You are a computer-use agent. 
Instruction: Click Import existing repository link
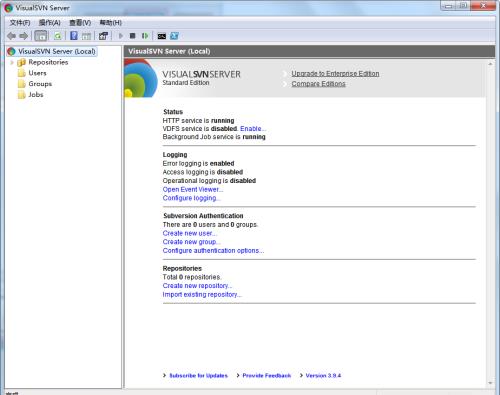click(x=202, y=295)
